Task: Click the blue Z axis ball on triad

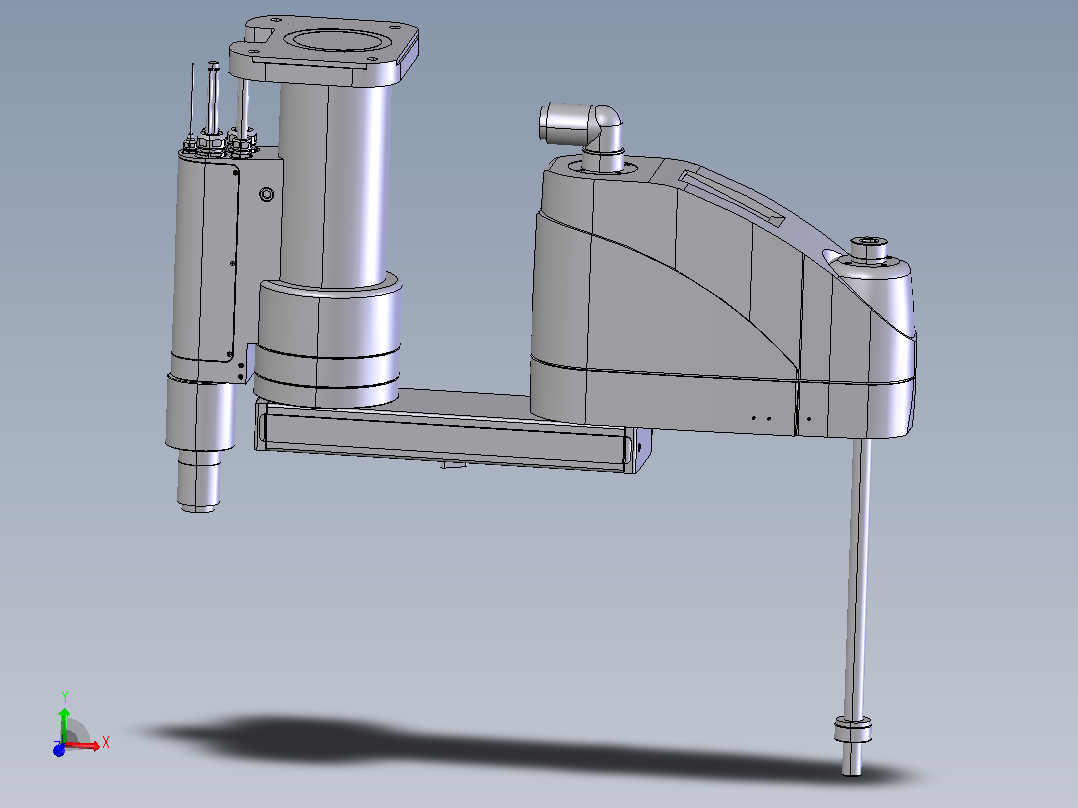Action: (59, 750)
